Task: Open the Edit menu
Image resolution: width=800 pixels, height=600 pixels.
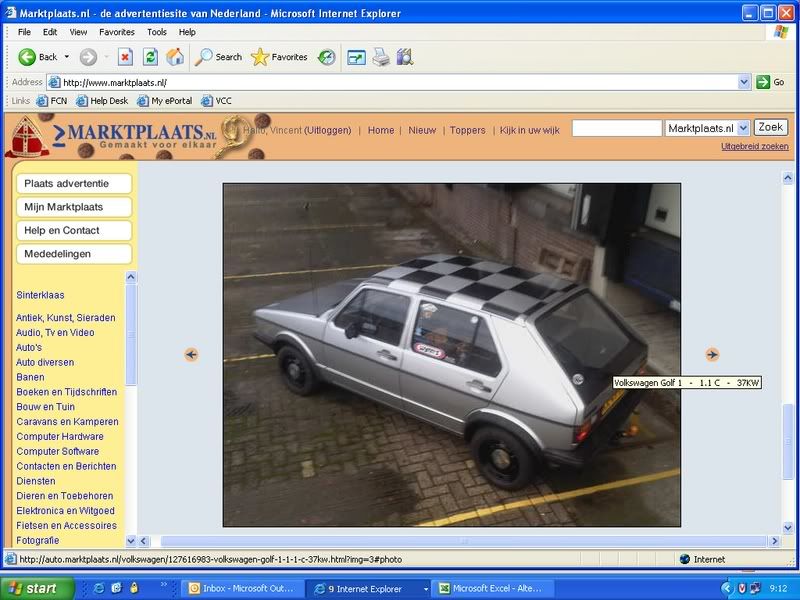Action: pos(50,32)
